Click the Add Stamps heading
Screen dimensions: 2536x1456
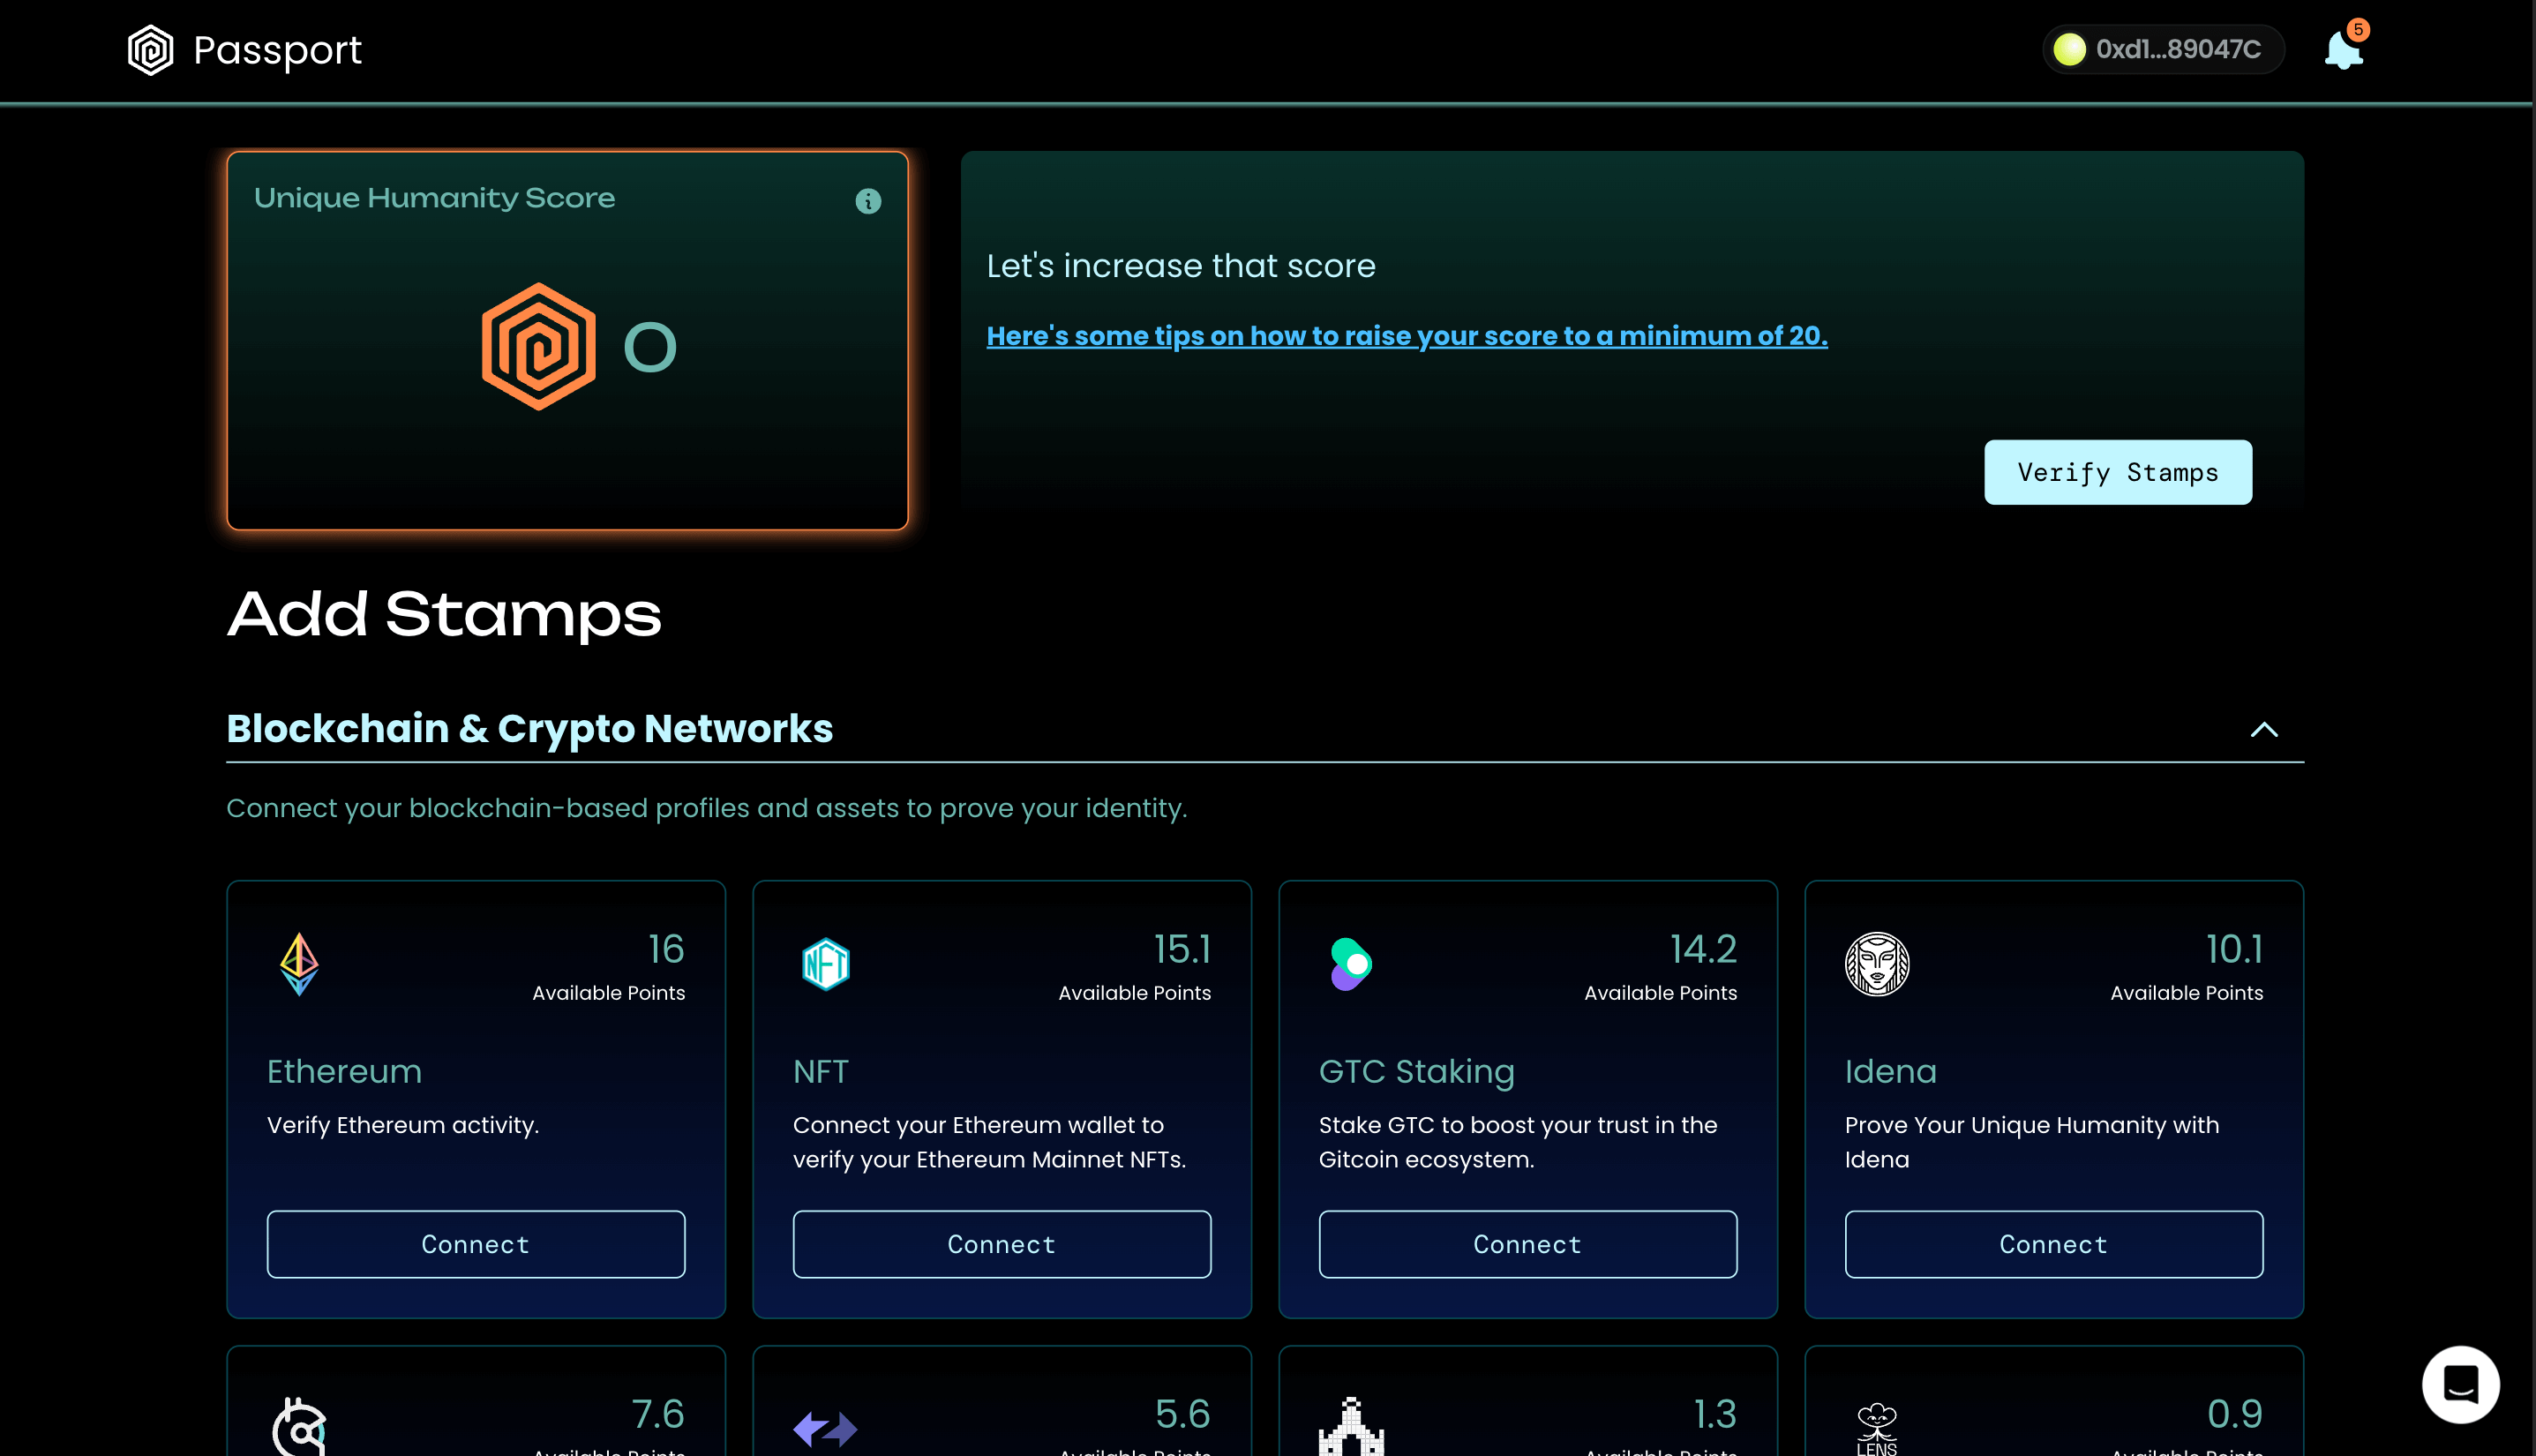(444, 614)
